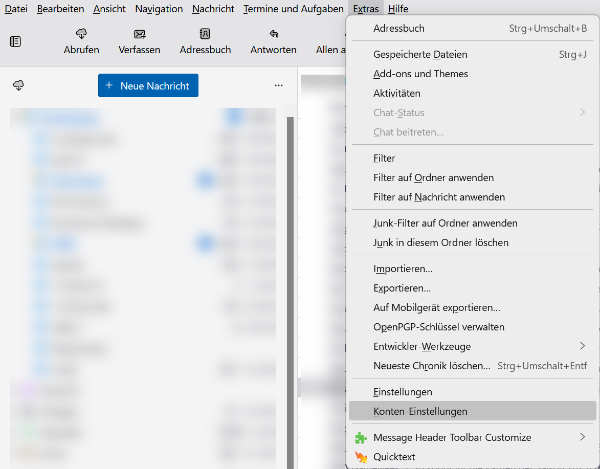Select OpenPGP-Schlüssel verwalten
This screenshot has height=469, width=600.
point(438,327)
